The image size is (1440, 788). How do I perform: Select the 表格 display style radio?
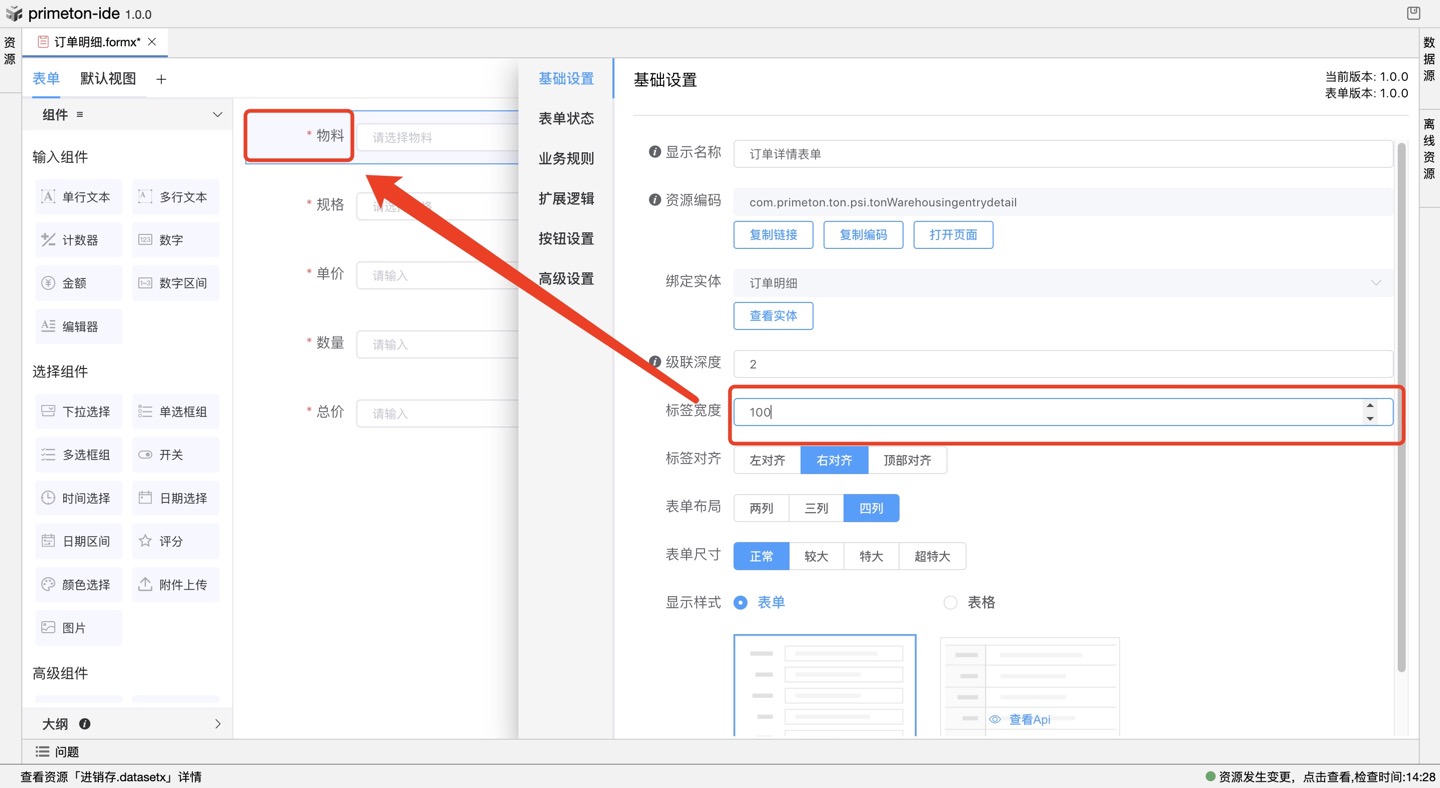[x=951, y=603]
